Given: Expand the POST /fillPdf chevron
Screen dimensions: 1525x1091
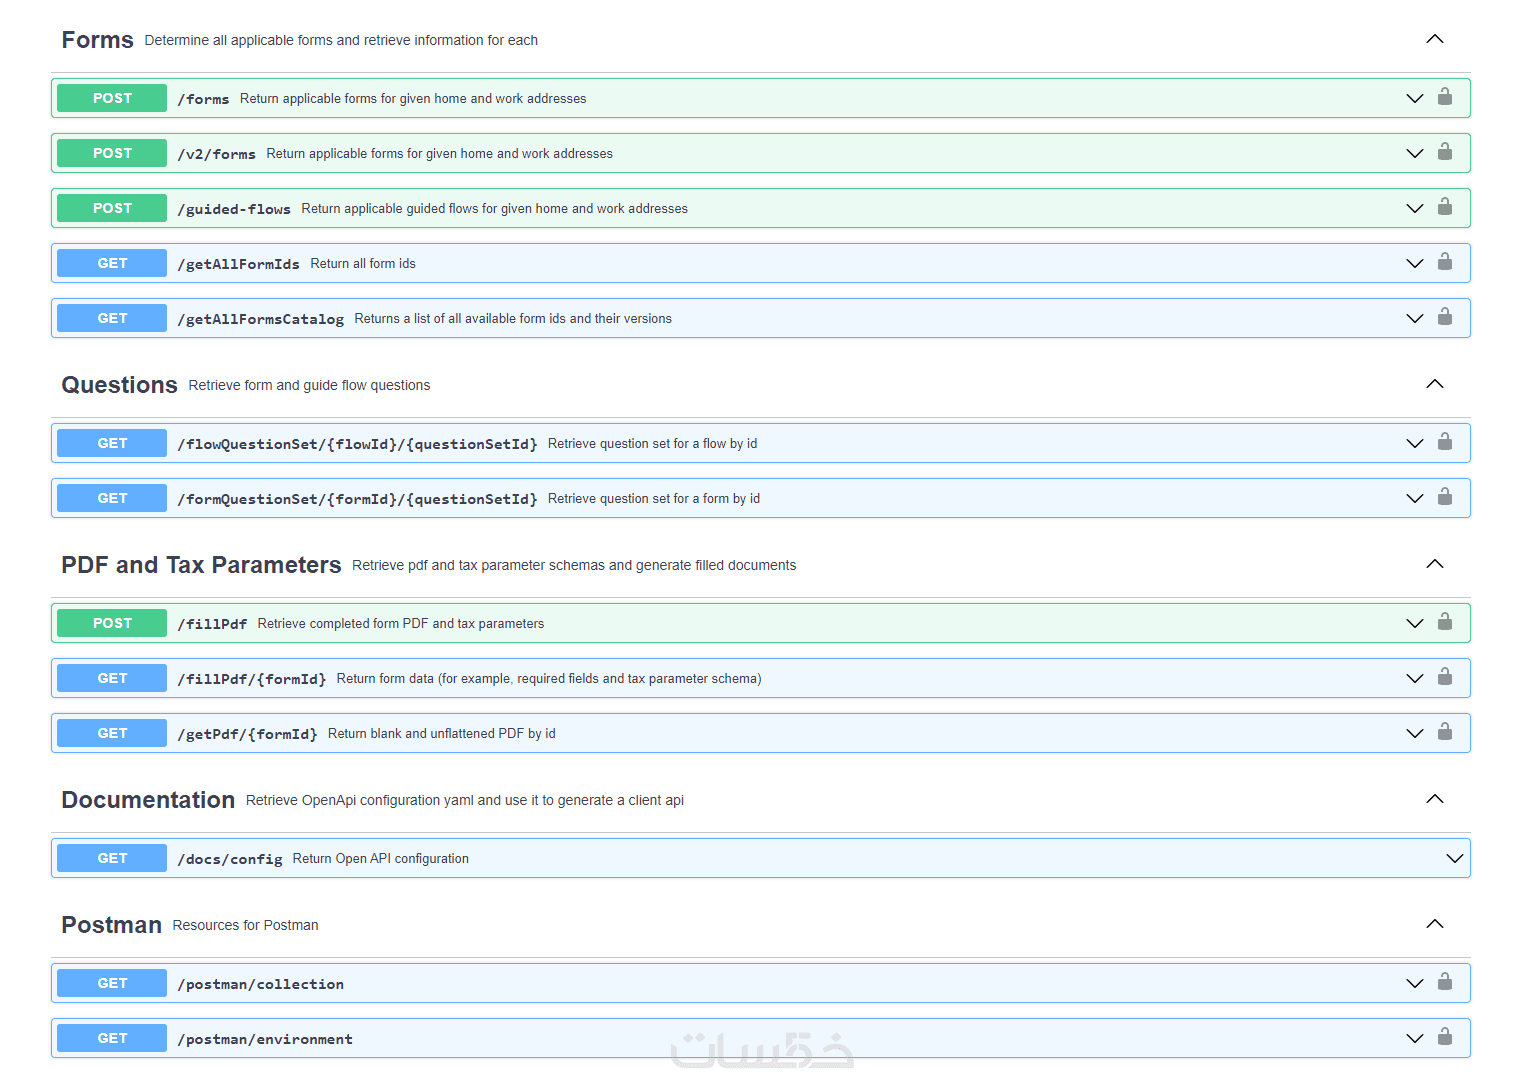Looking at the screenshot, I should [x=1415, y=624].
